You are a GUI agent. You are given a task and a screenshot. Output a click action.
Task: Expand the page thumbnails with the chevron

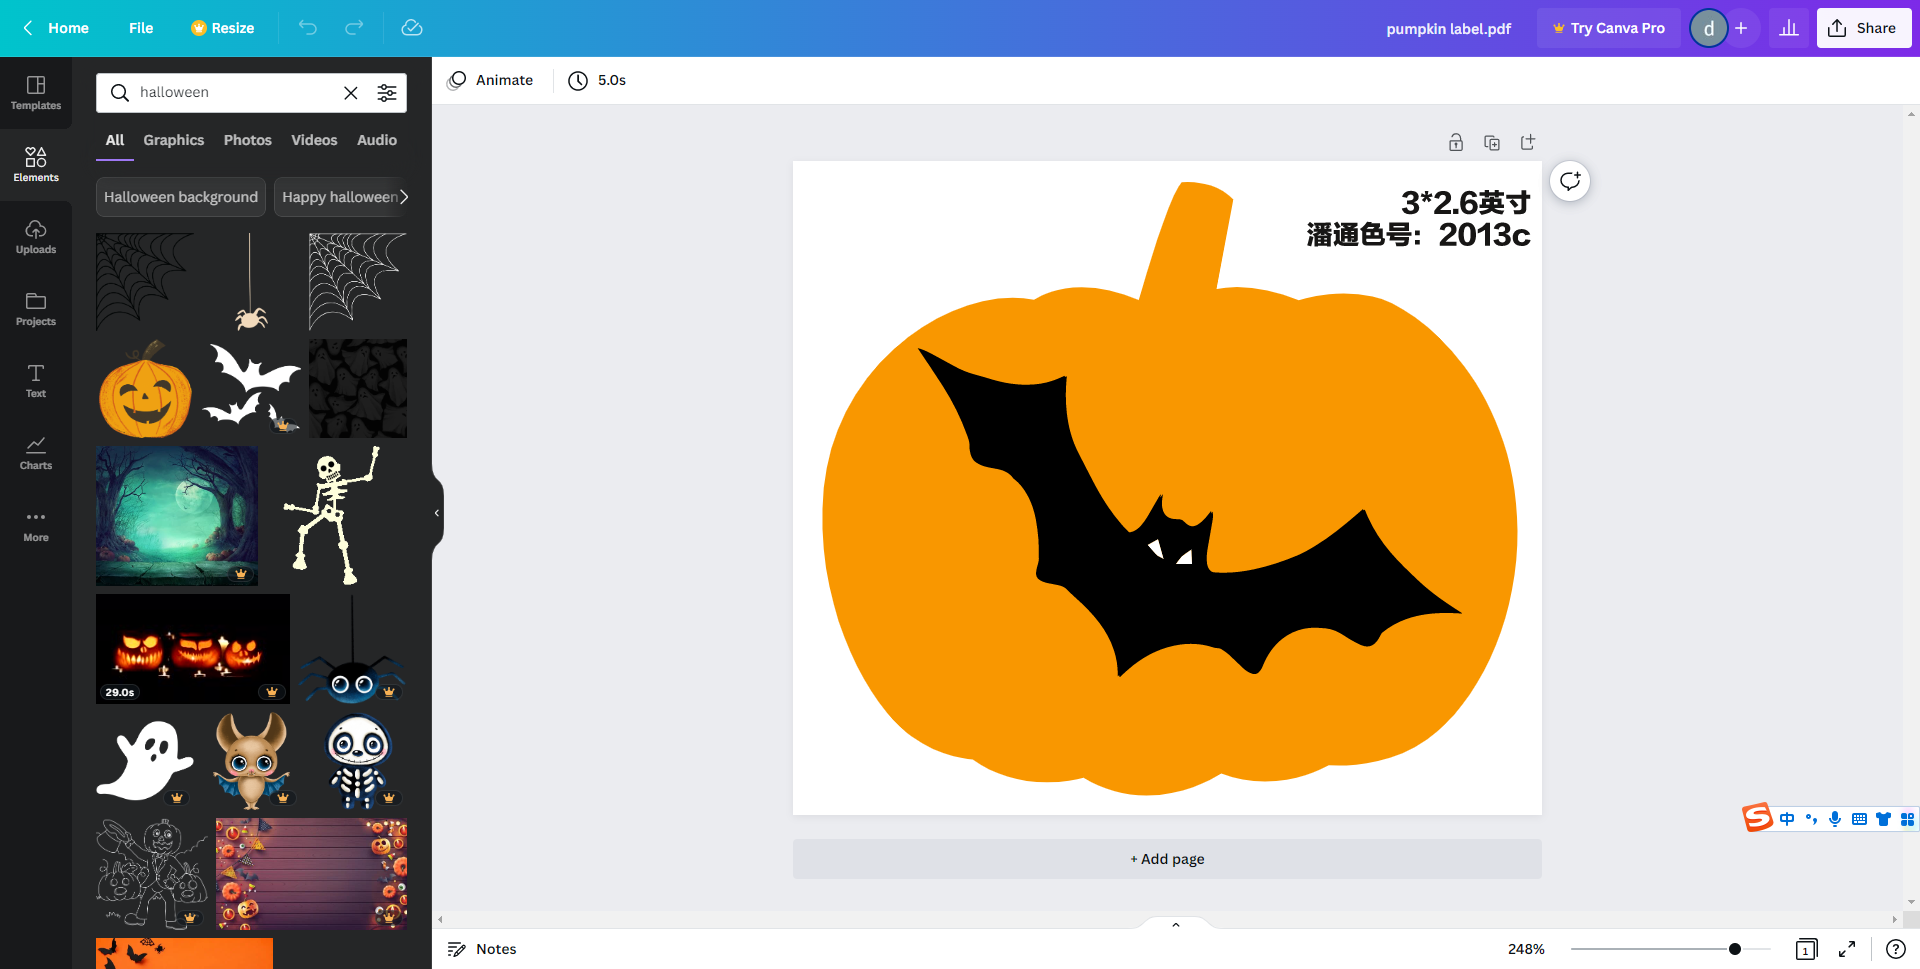tap(1176, 924)
